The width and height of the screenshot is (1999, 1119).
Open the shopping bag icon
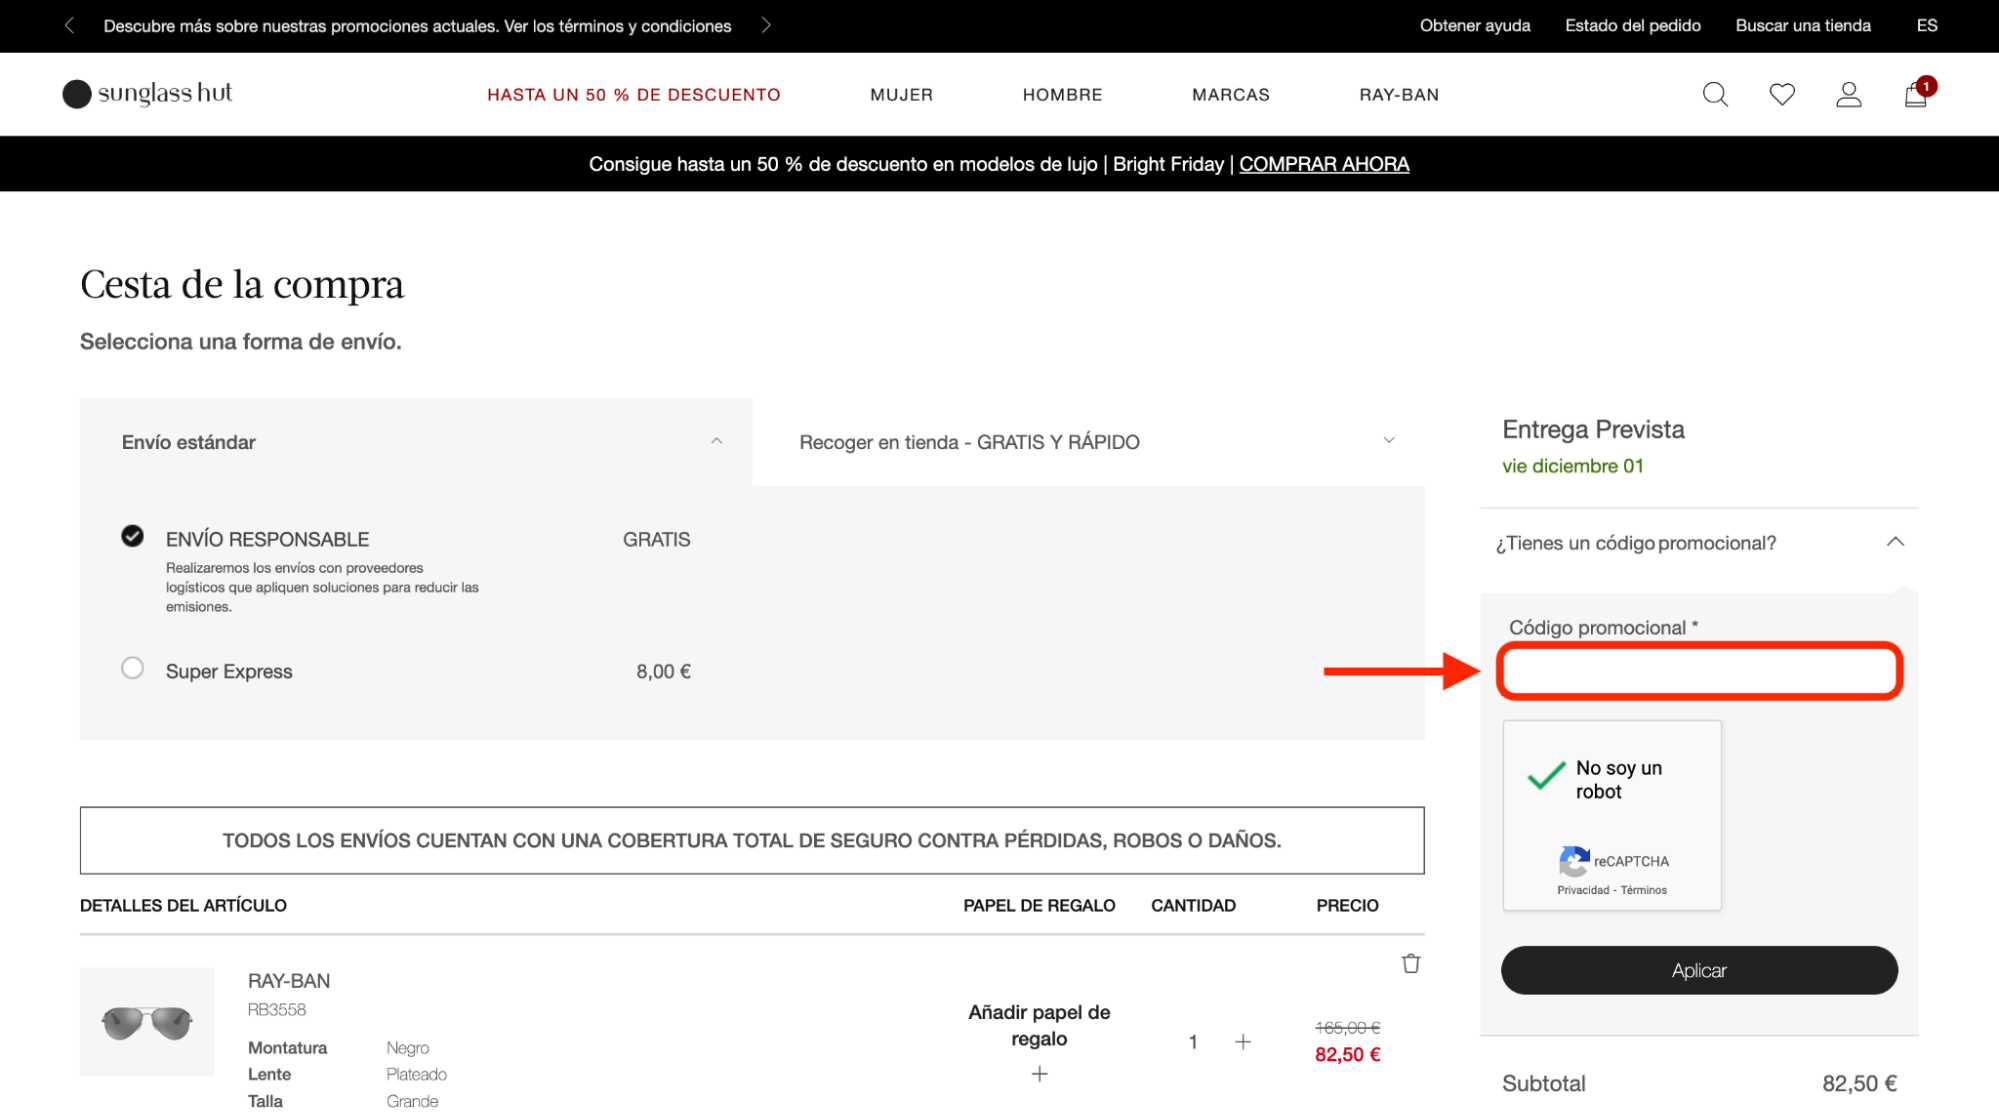pos(1917,93)
